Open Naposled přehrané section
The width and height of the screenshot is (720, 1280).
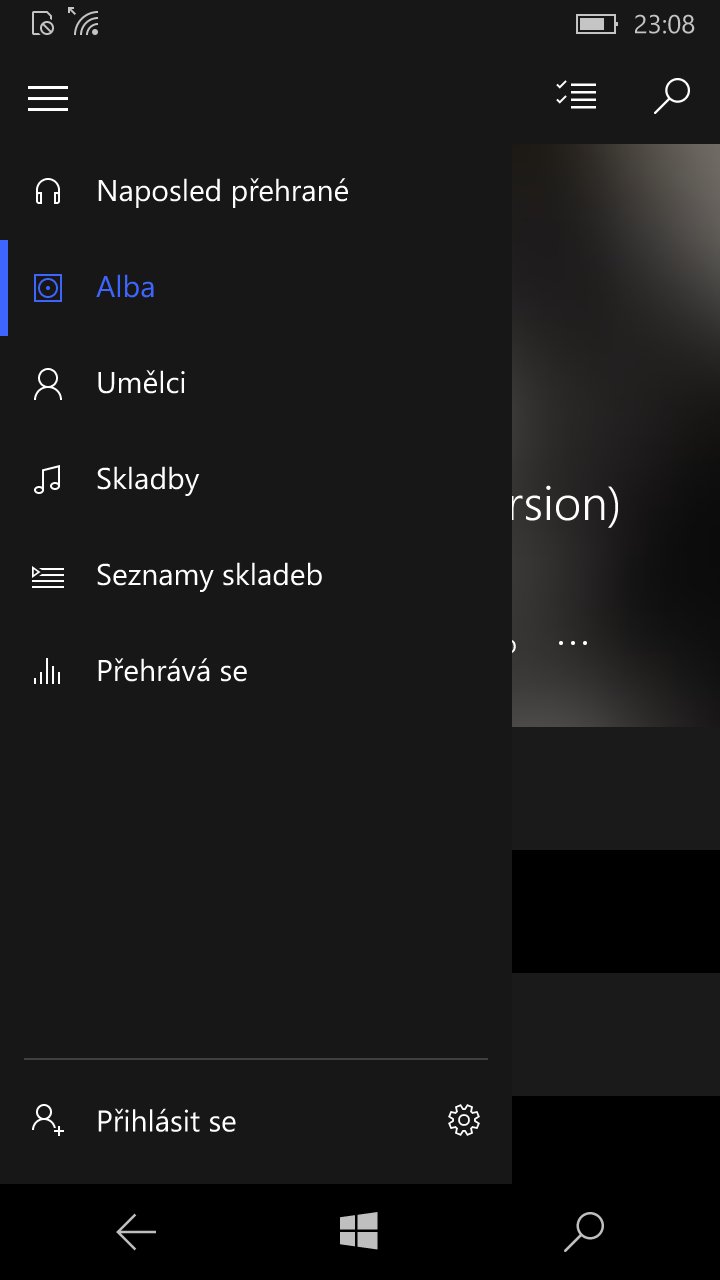223,191
